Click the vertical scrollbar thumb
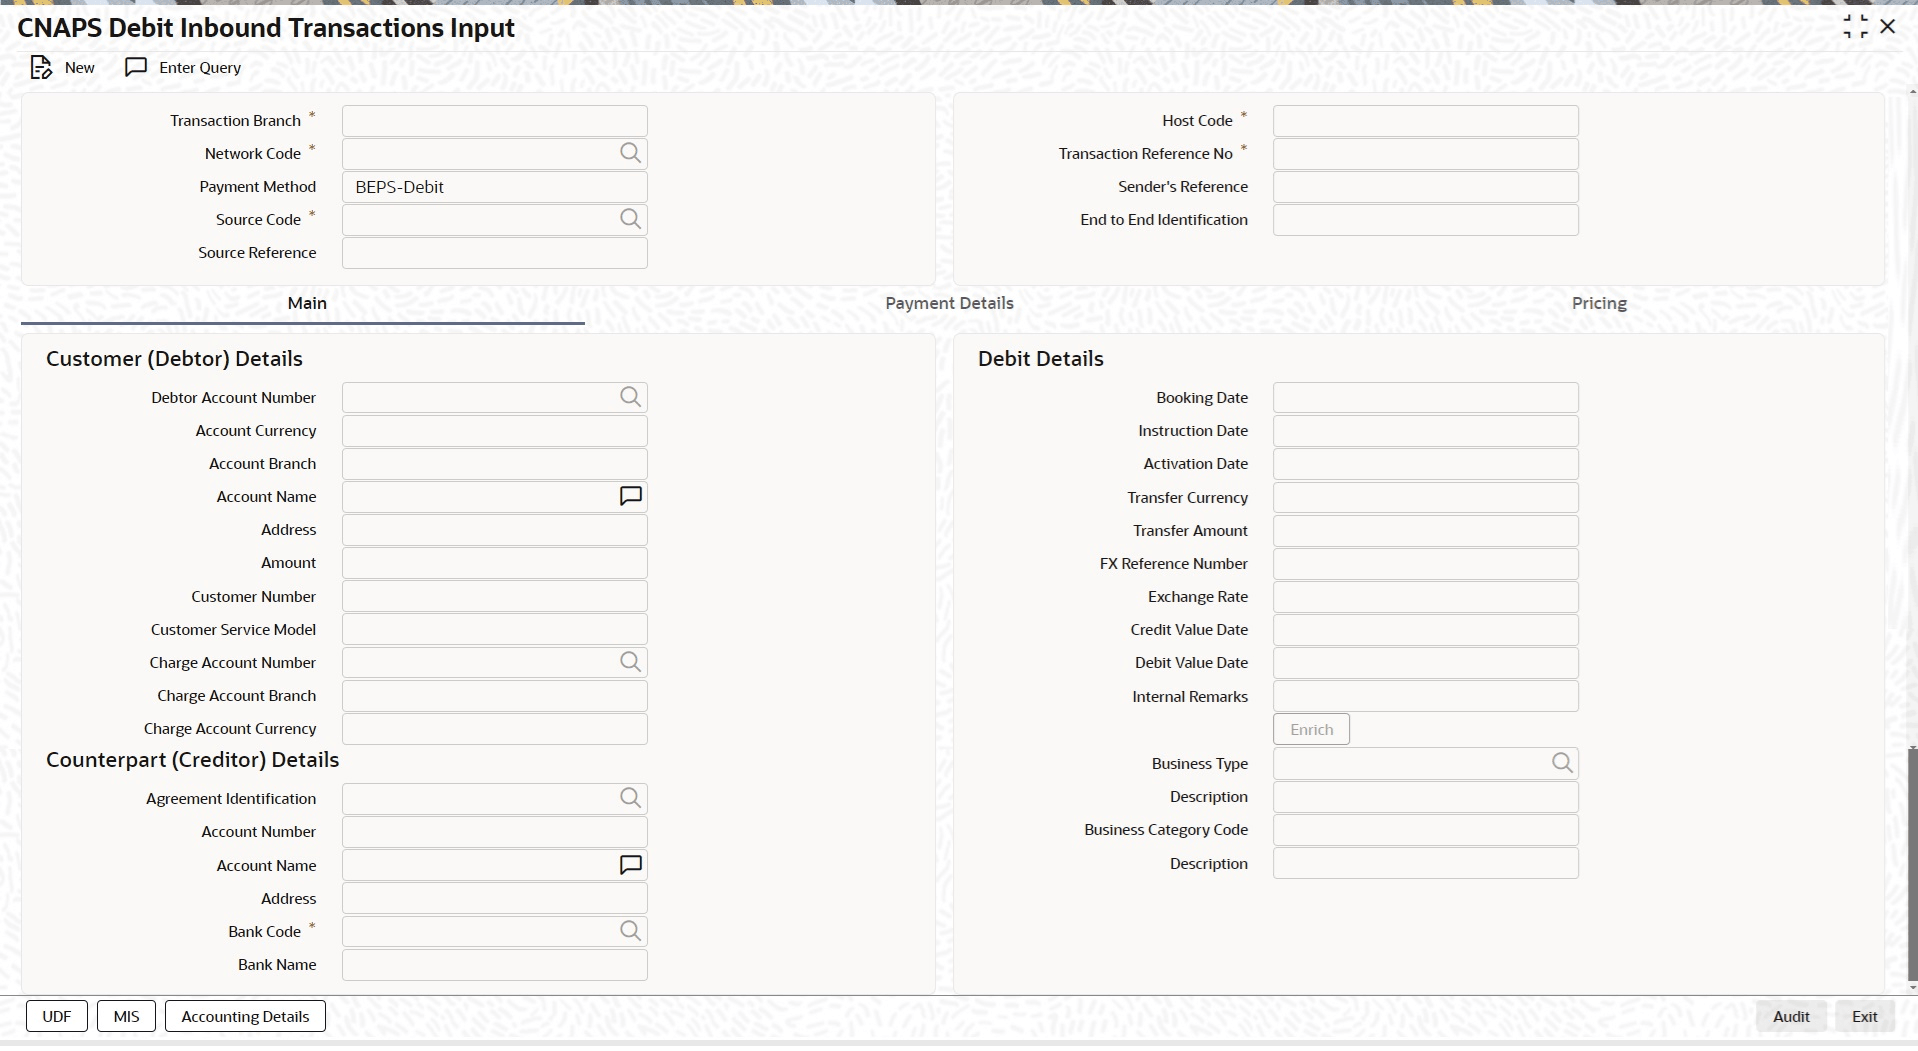 coord(1912,864)
